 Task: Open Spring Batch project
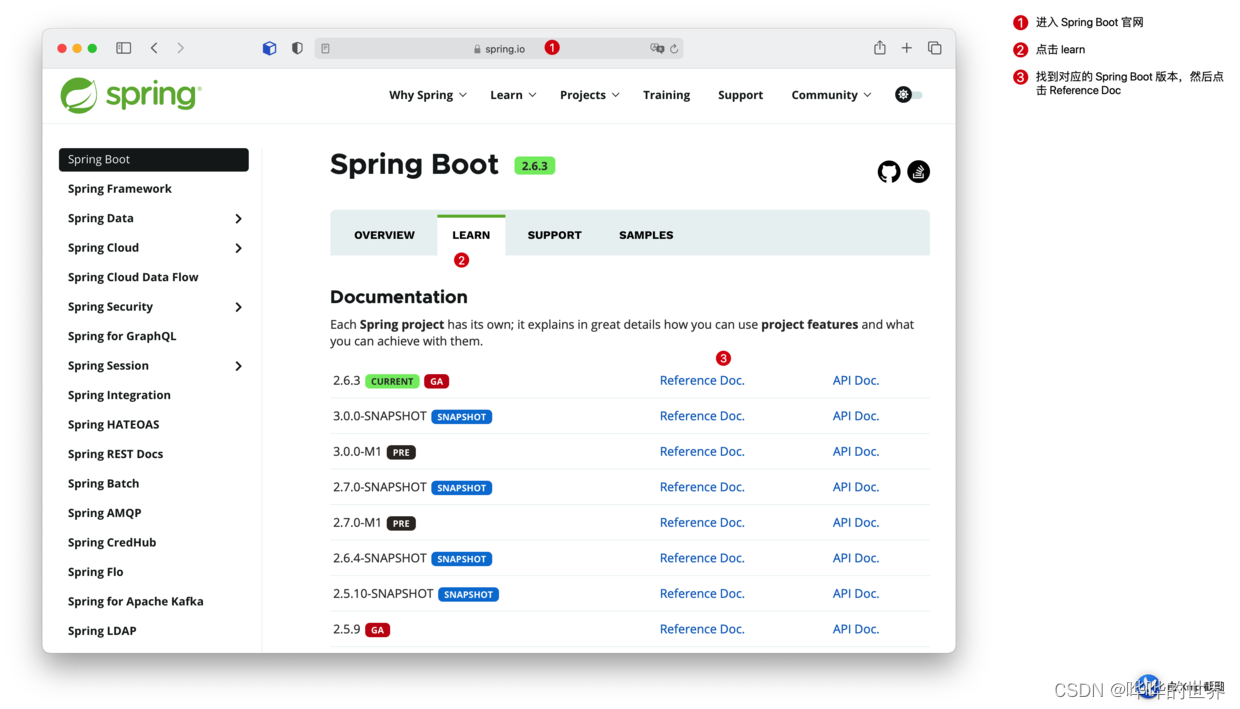[x=103, y=483]
